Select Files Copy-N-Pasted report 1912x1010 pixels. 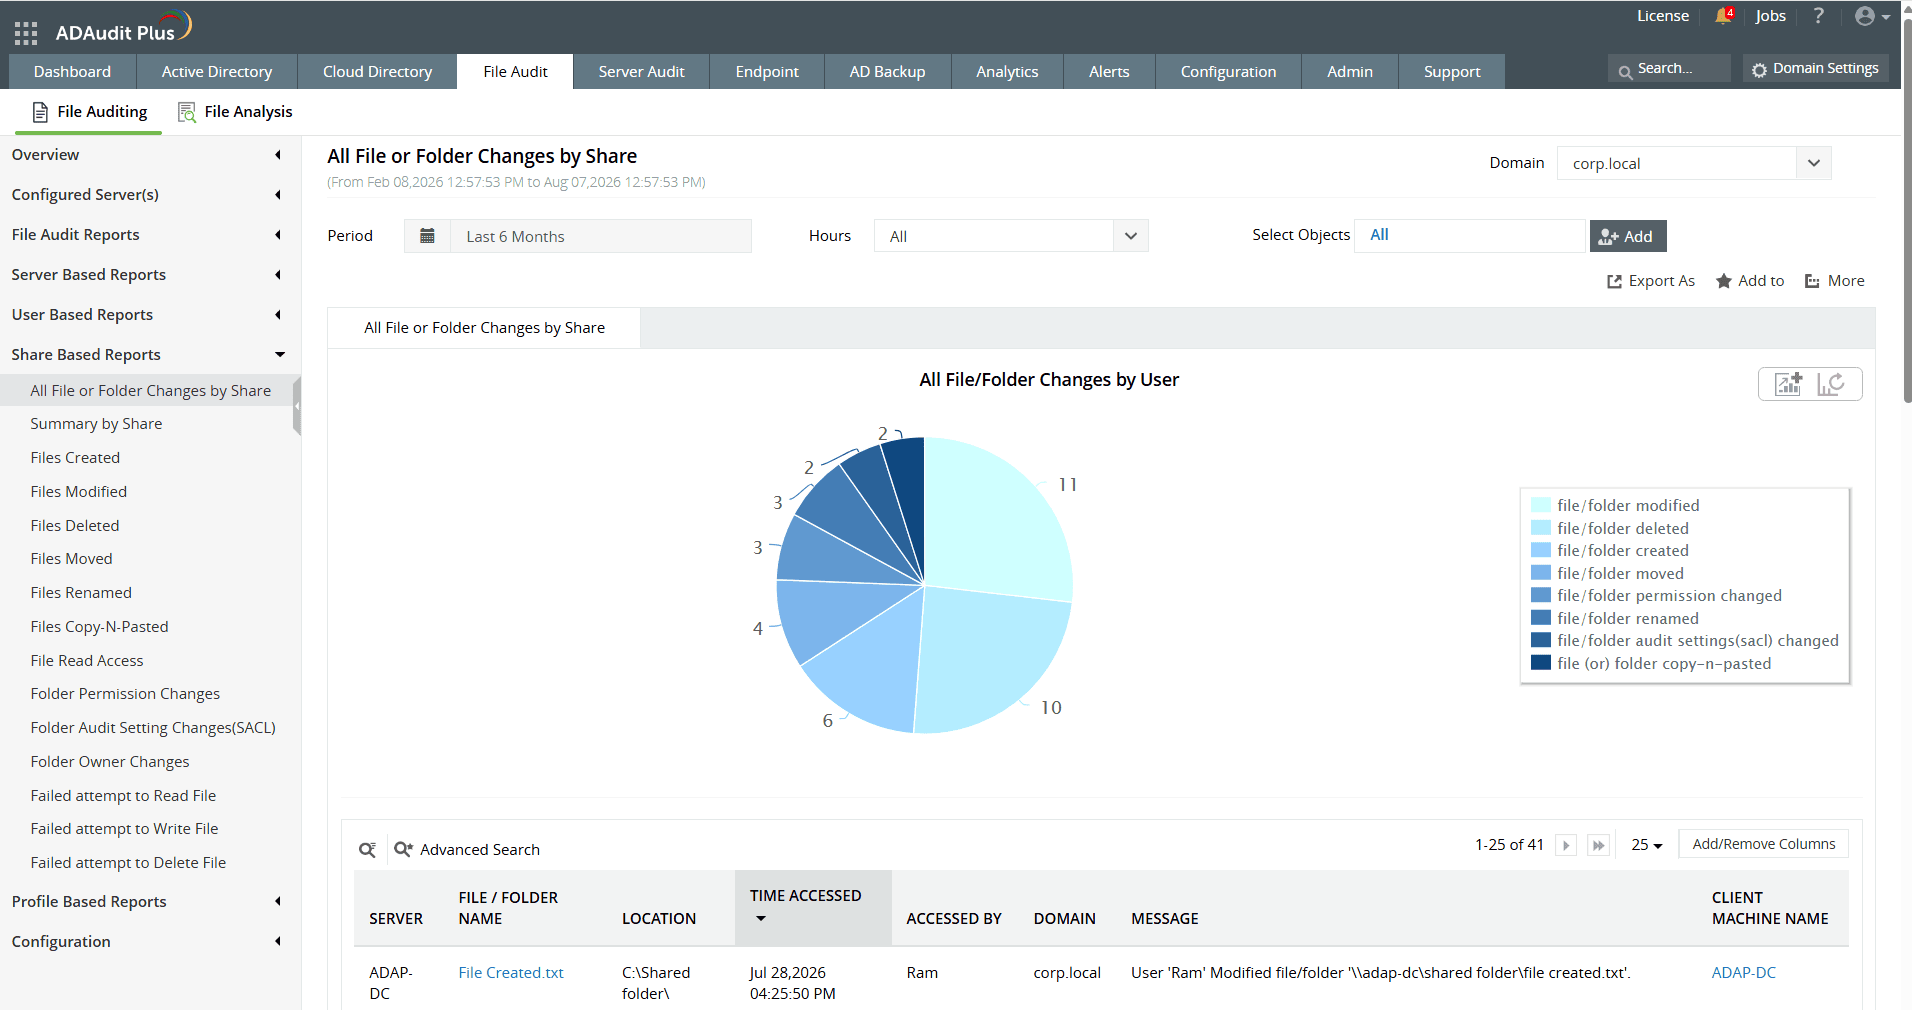coord(99,627)
